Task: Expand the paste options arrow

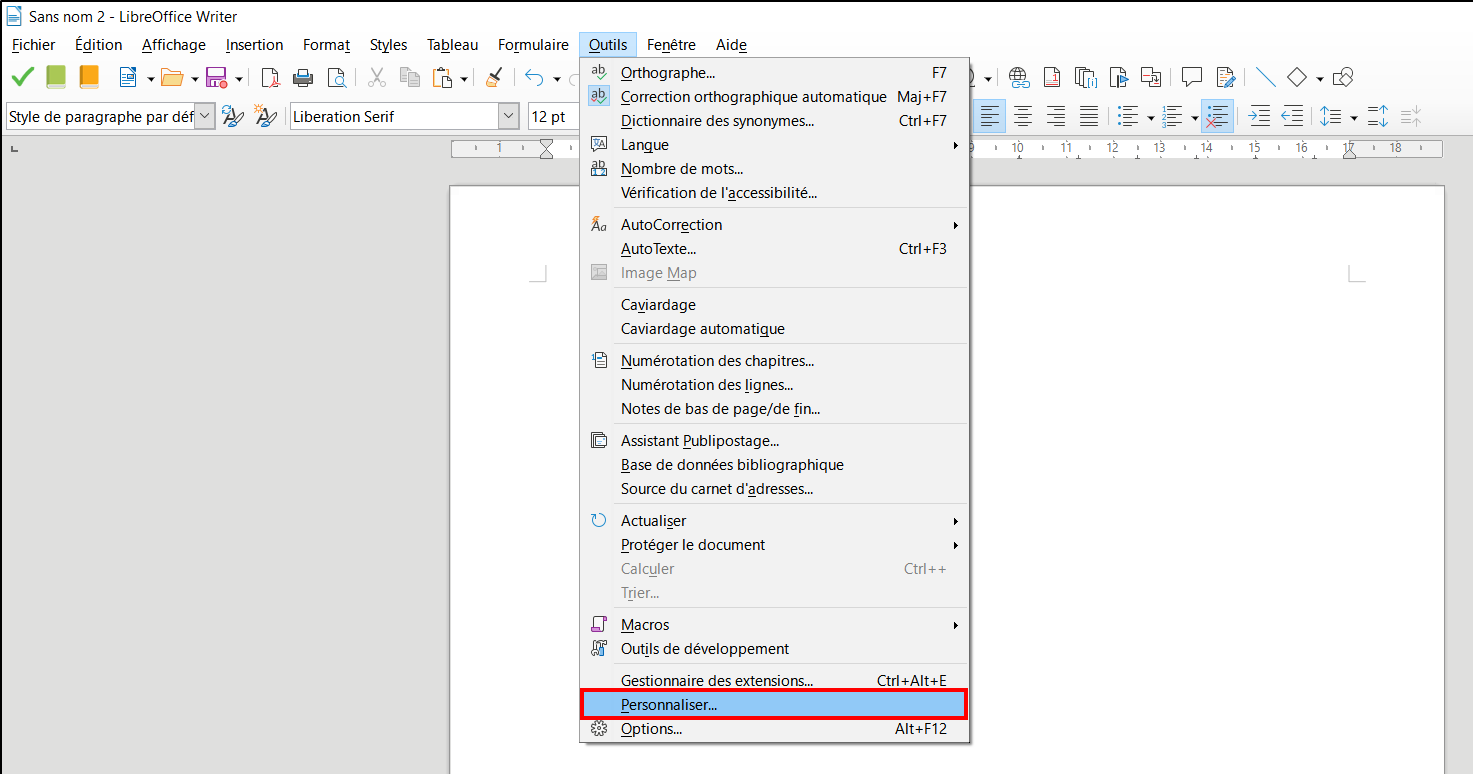Action: (465, 78)
